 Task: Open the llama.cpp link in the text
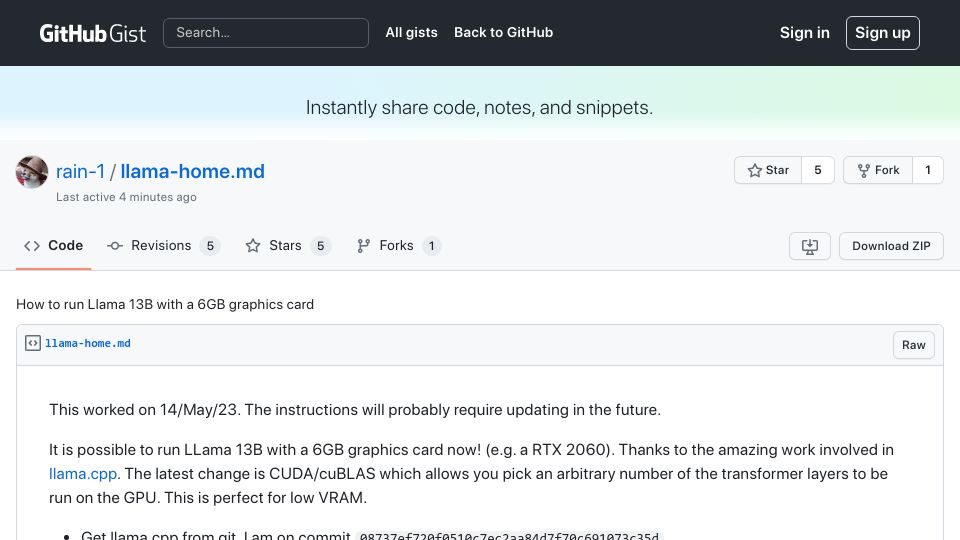pyautogui.click(x=83, y=474)
